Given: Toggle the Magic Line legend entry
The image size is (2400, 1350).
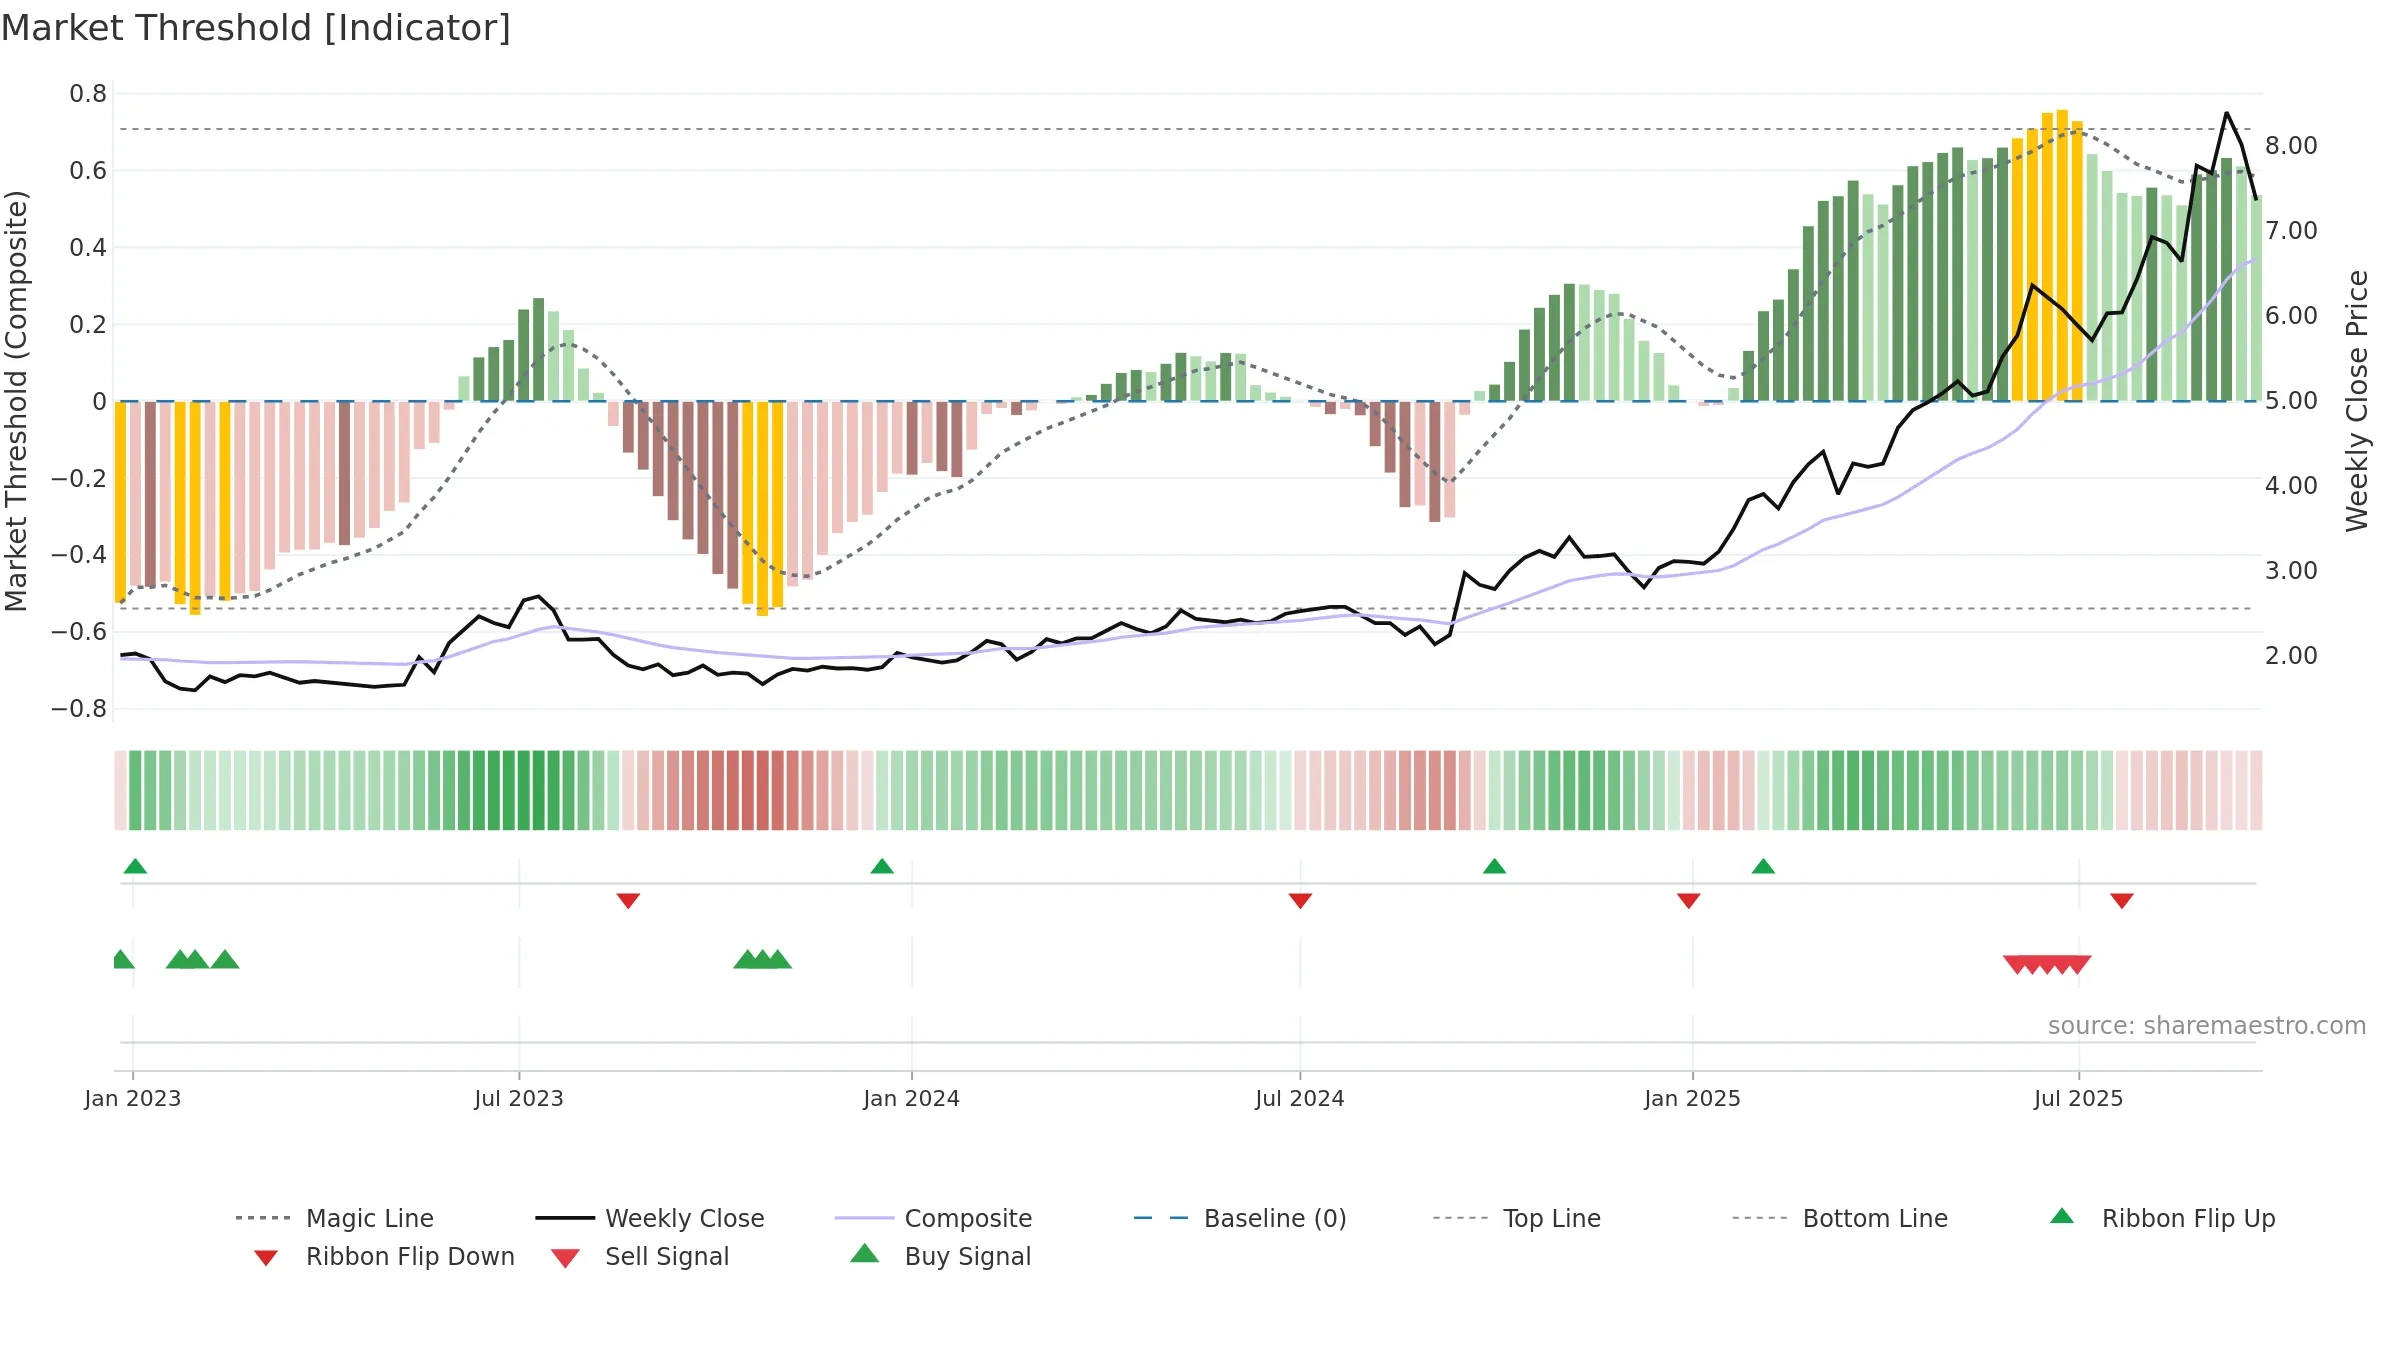Looking at the screenshot, I should point(335,1218).
